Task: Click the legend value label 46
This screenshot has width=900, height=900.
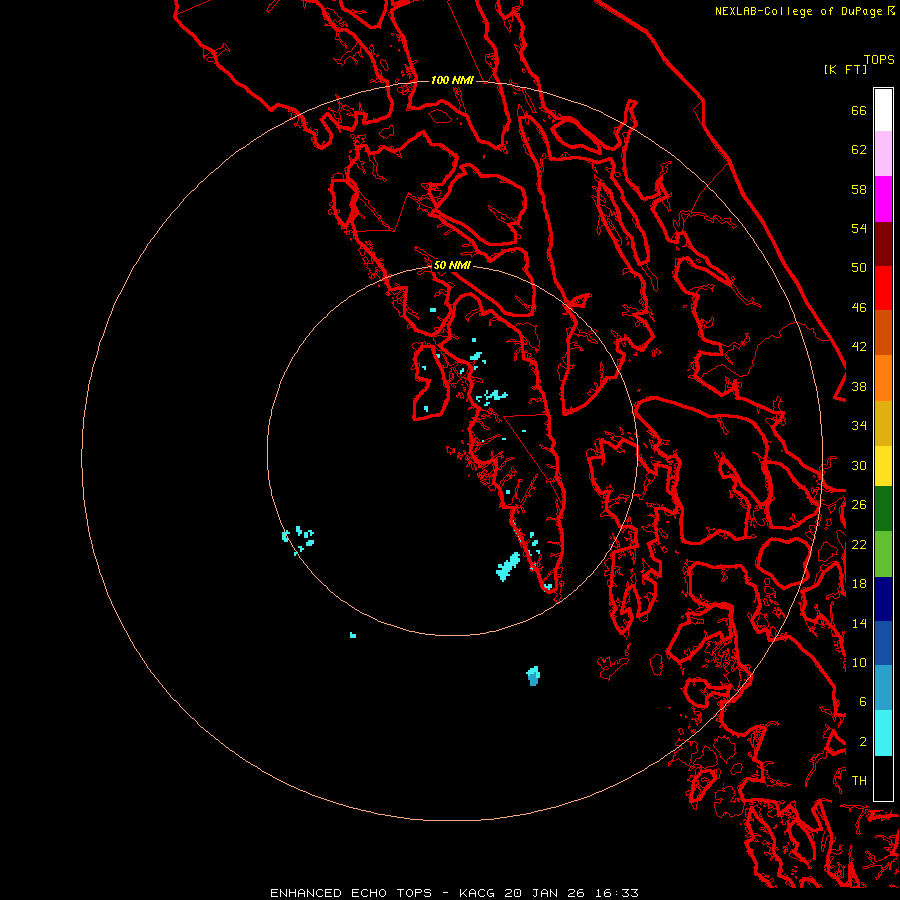Action: point(859,308)
